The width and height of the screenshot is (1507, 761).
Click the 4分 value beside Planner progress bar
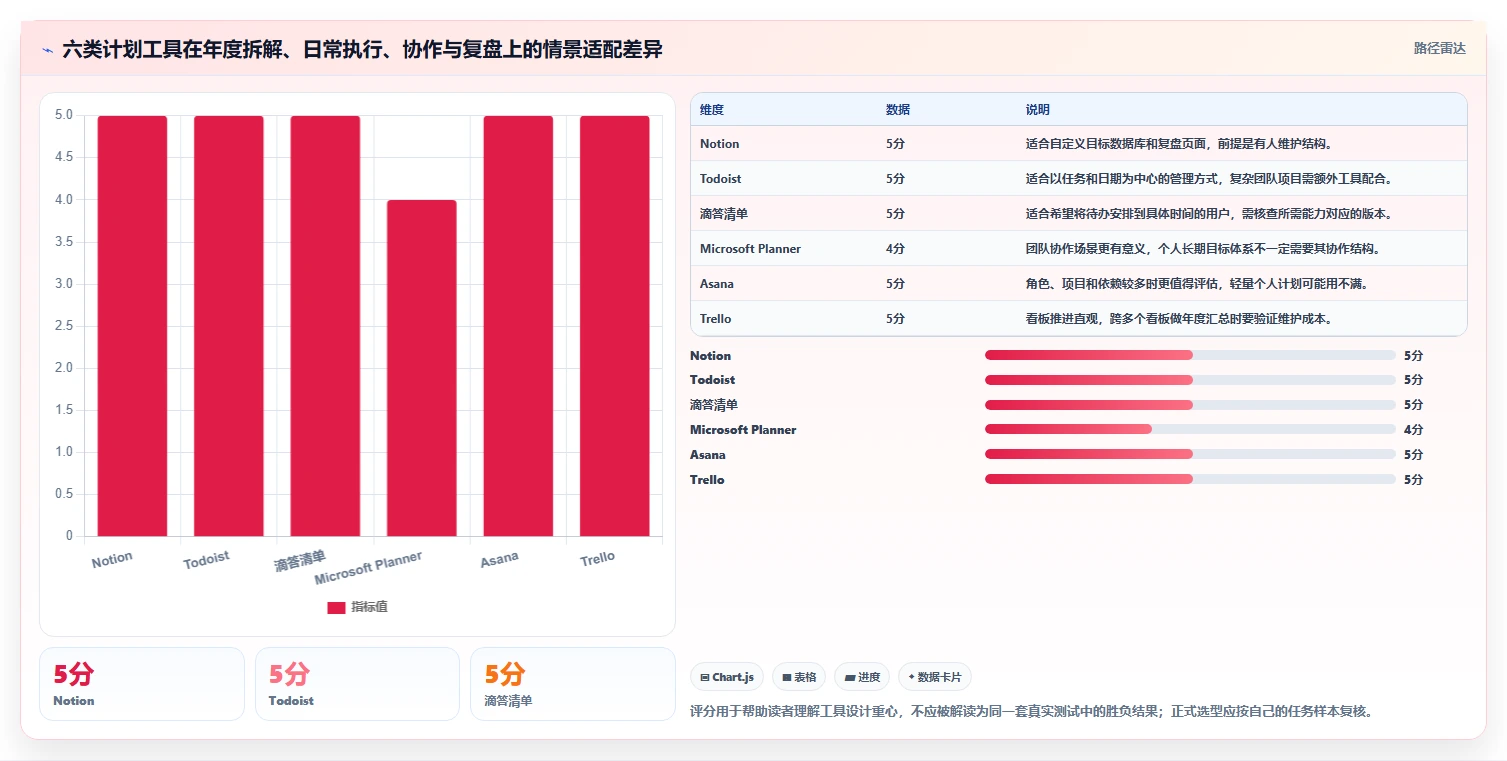(1413, 430)
